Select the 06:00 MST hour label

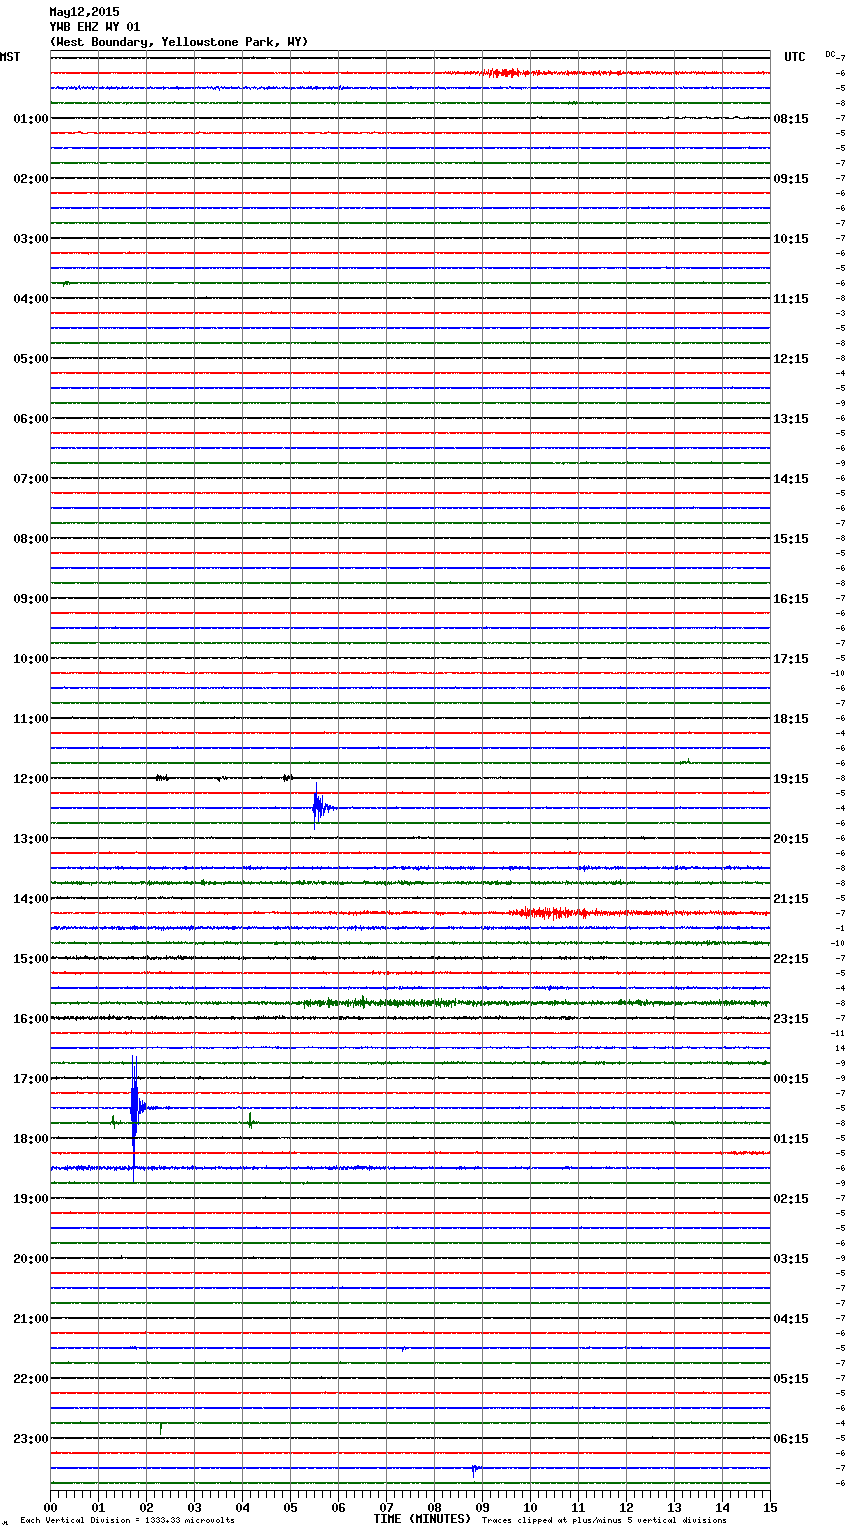click(x=30, y=419)
